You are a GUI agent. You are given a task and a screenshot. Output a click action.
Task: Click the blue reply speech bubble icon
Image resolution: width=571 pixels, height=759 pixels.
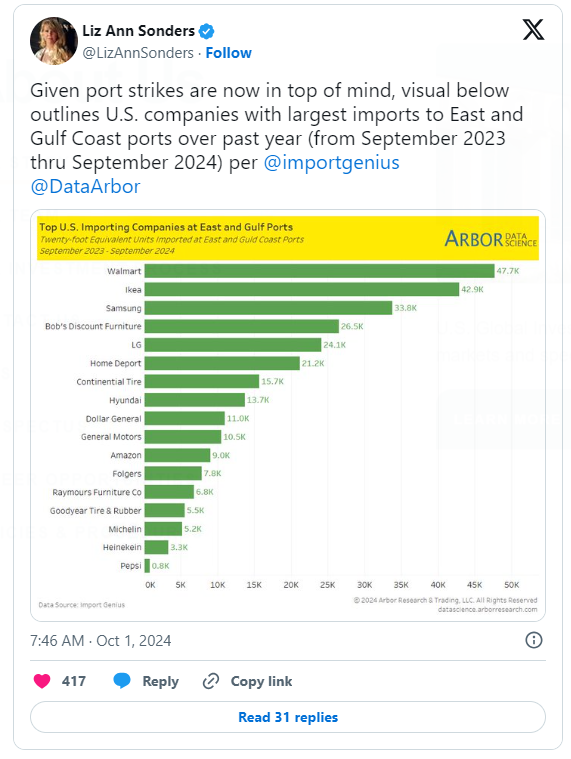(x=122, y=681)
